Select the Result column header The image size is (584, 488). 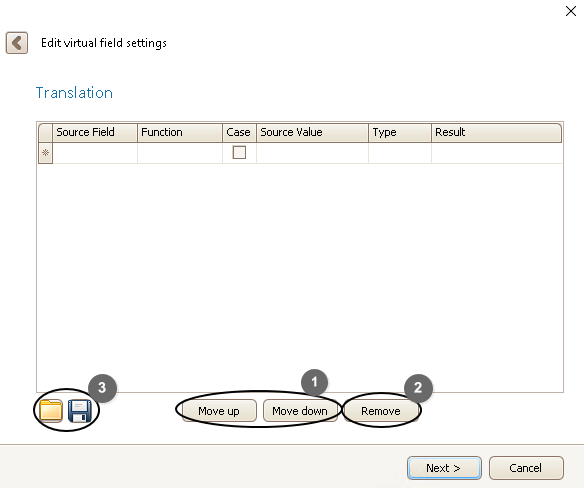click(x=496, y=133)
